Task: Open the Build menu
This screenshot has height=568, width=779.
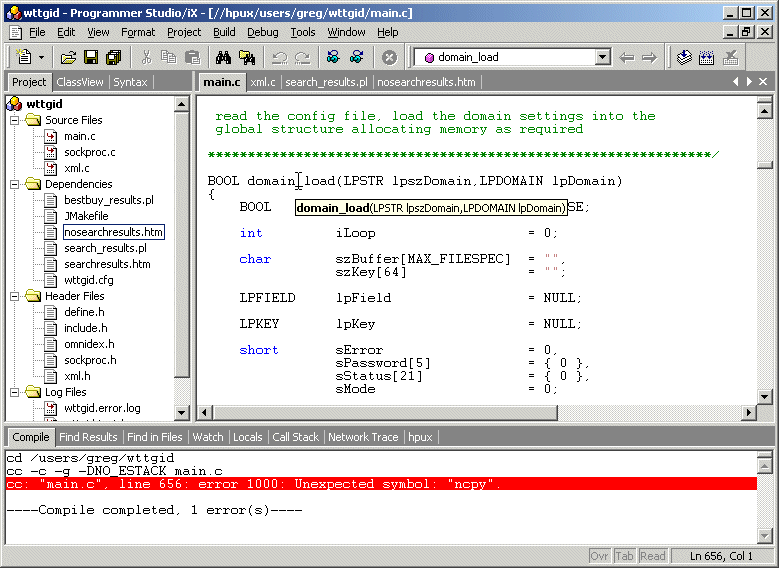Action: point(224,32)
